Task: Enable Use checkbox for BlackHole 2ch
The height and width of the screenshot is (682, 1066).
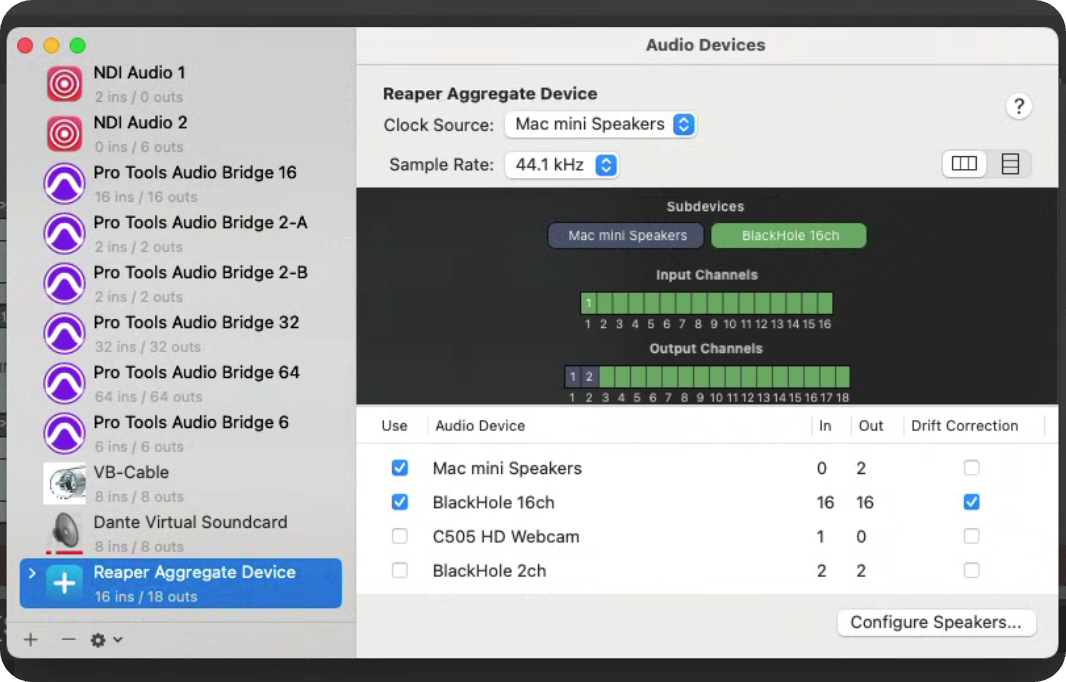Action: (x=400, y=570)
